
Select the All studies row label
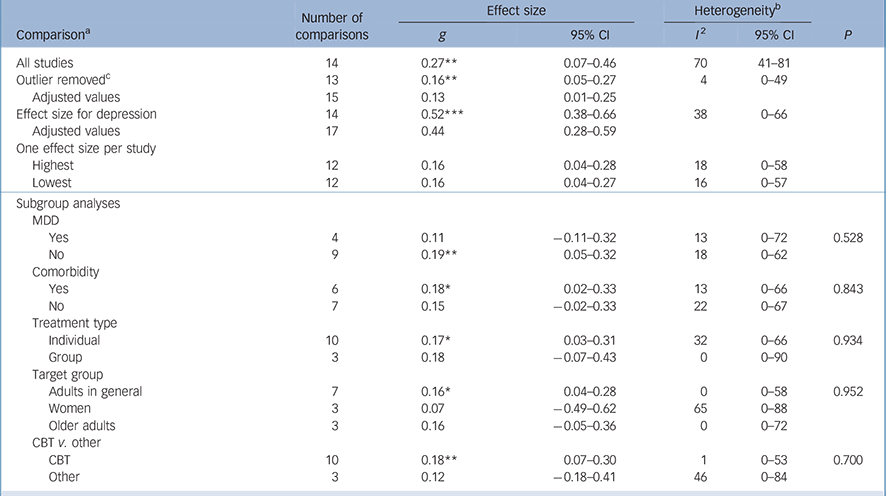(x=40, y=62)
